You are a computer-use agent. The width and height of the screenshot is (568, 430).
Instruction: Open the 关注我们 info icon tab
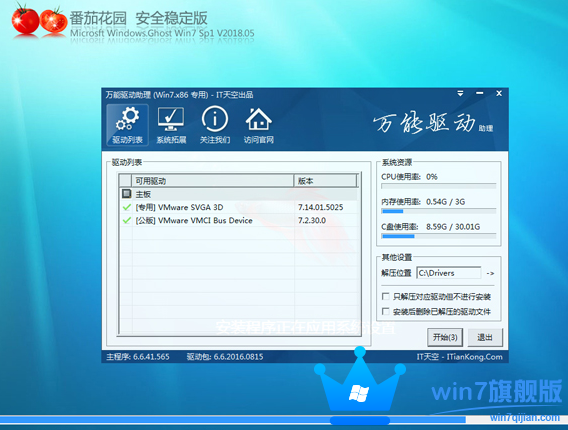pyautogui.click(x=215, y=125)
